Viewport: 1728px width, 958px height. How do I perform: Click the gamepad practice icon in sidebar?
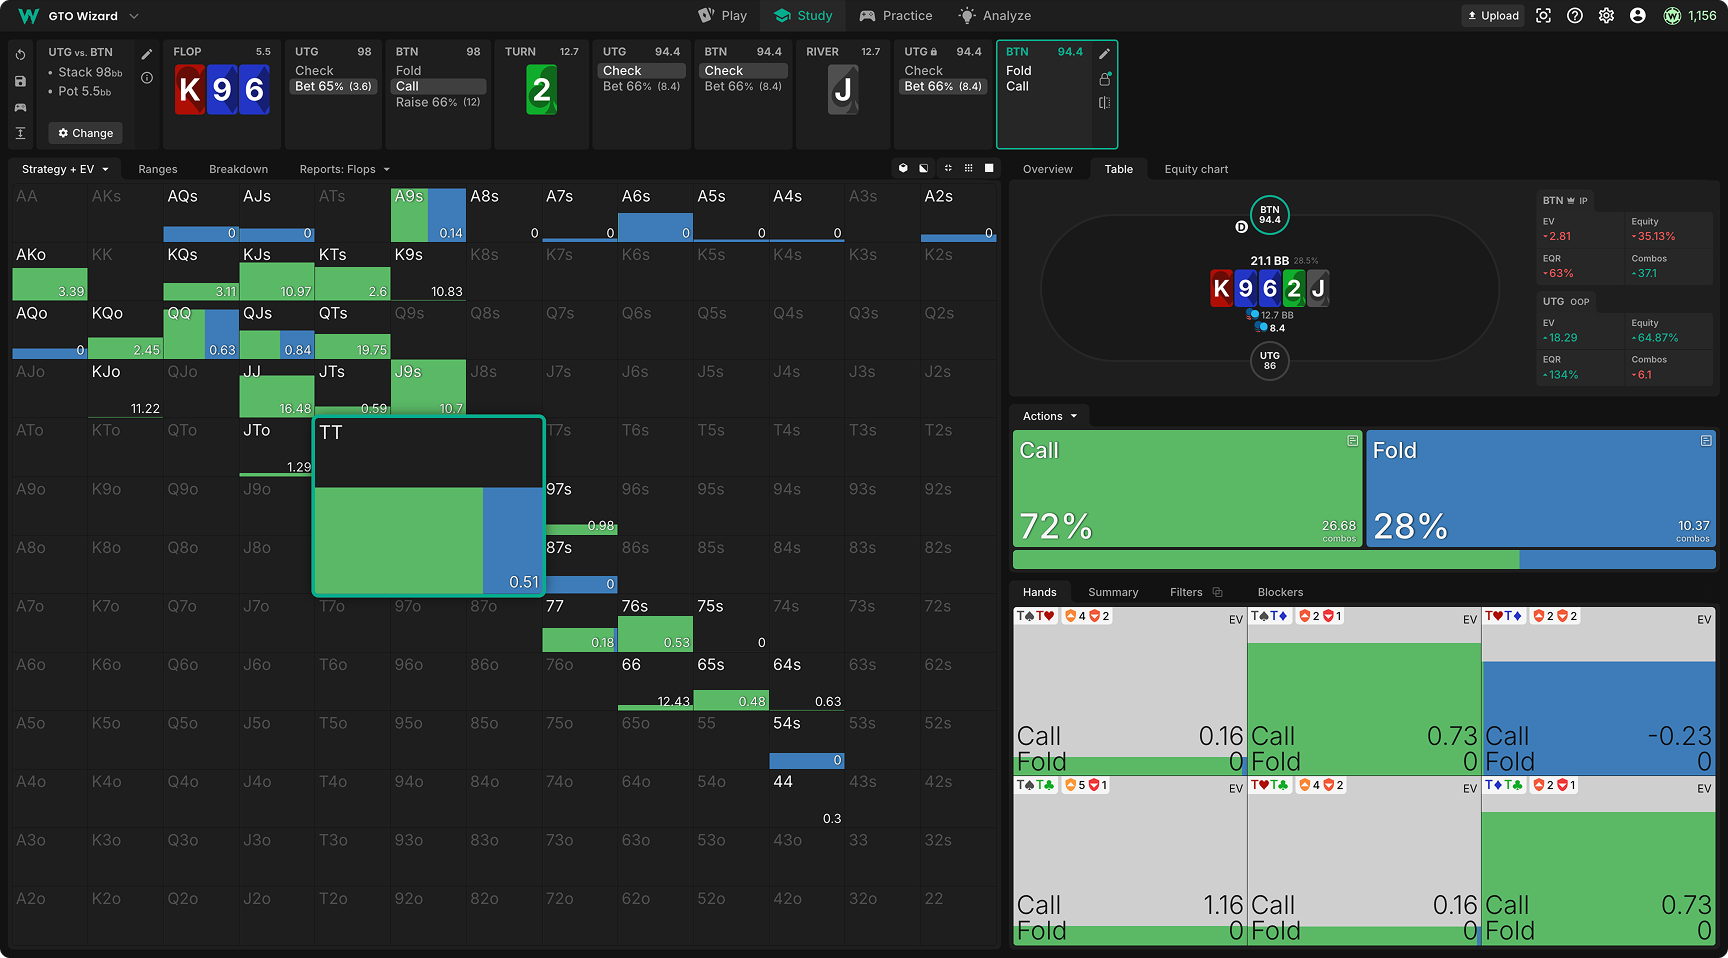pos(20,107)
